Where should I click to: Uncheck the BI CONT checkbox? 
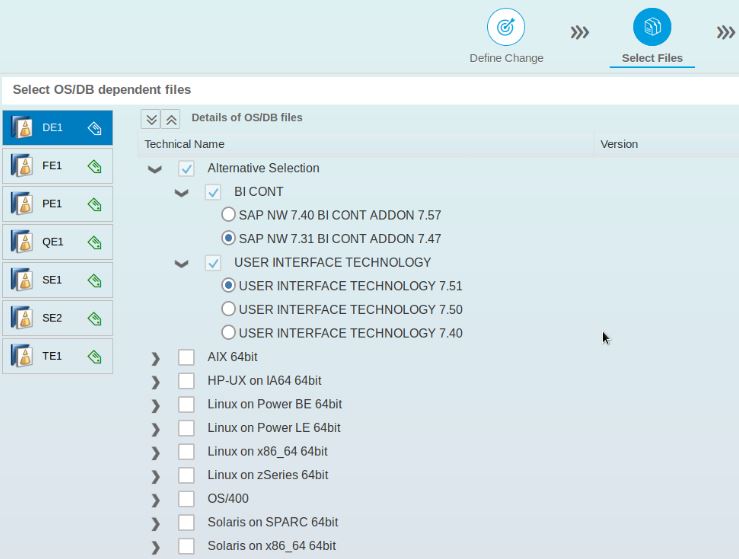[213, 192]
